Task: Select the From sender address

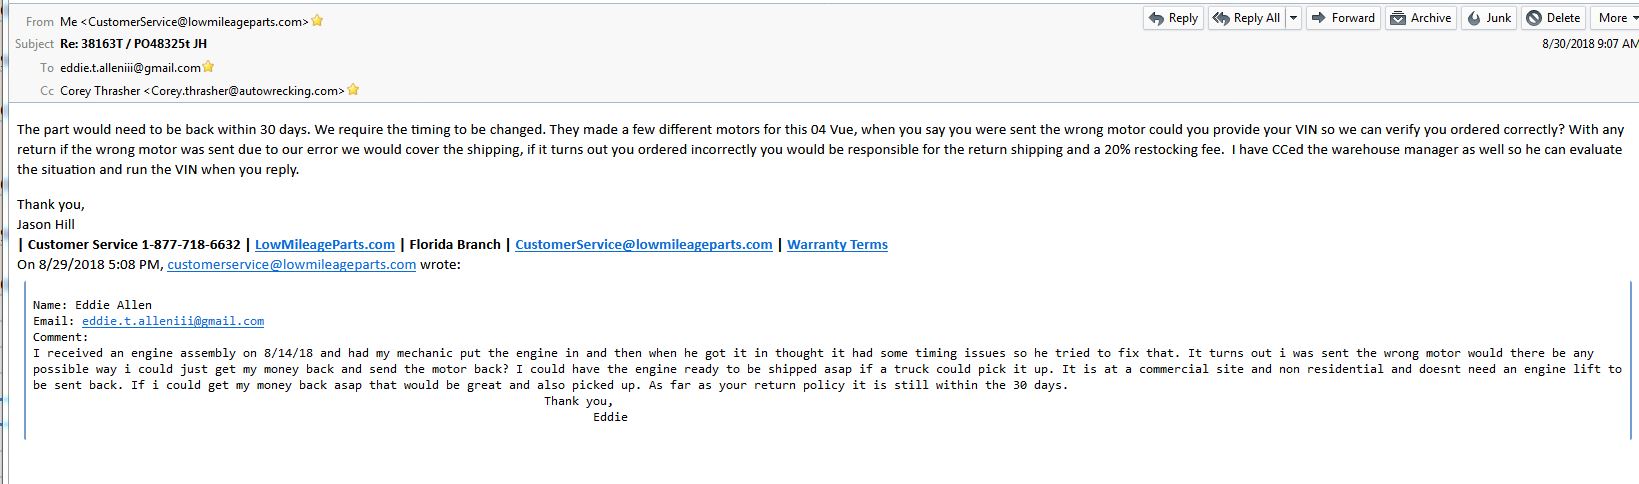Action: pos(184,21)
